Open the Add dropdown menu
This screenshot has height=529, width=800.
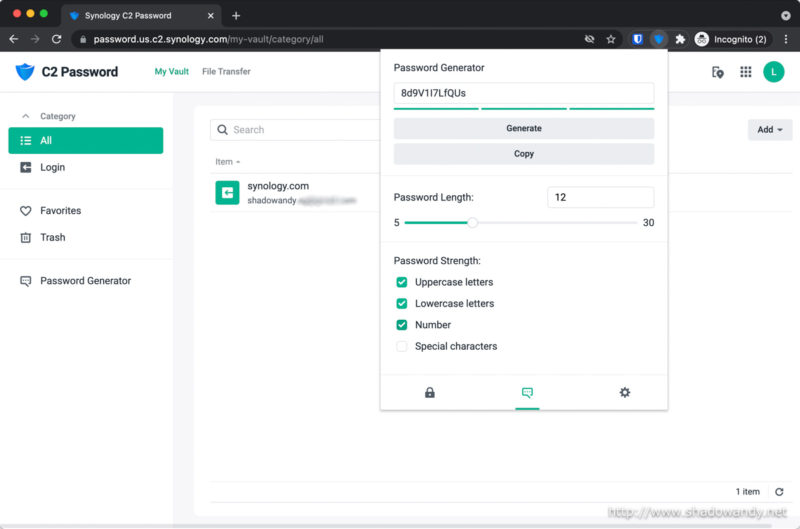(x=769, y=130)
